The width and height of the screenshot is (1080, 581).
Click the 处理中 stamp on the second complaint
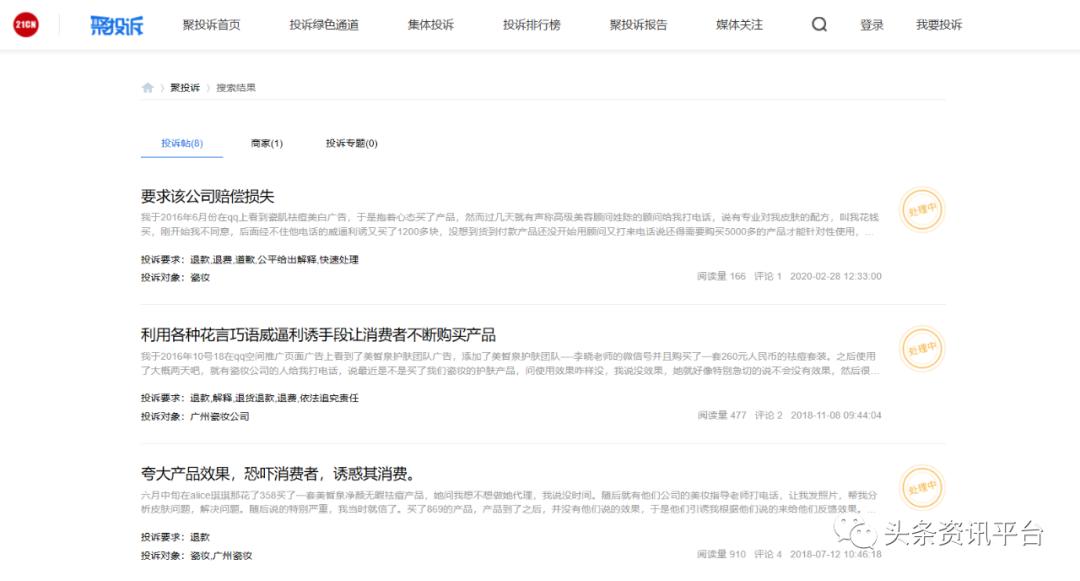921,350
